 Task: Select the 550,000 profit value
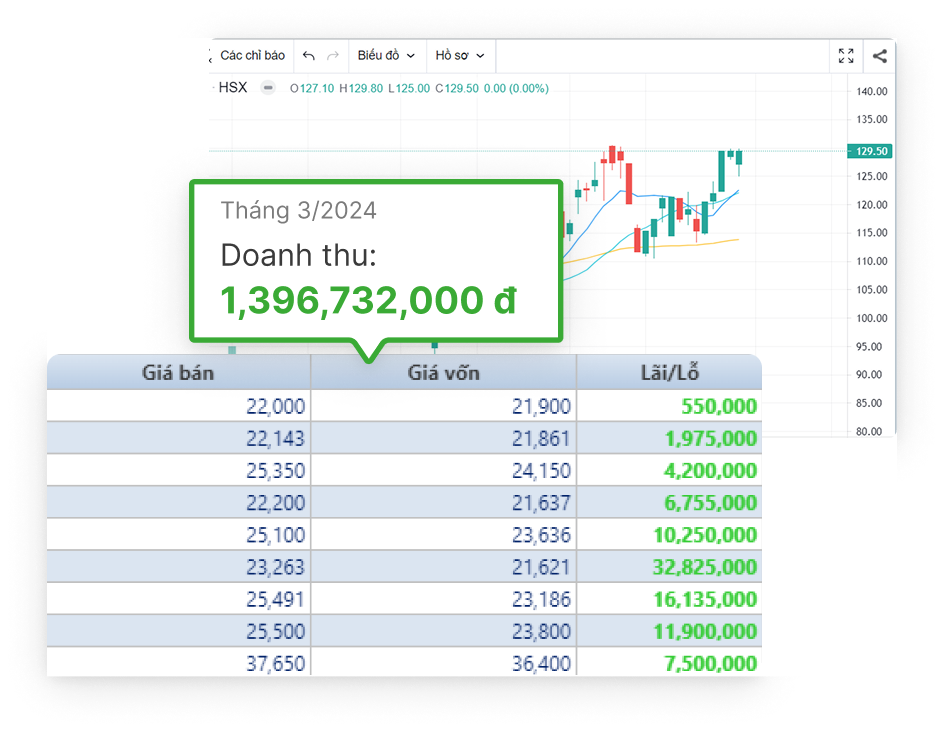click(x=719, y=406)
